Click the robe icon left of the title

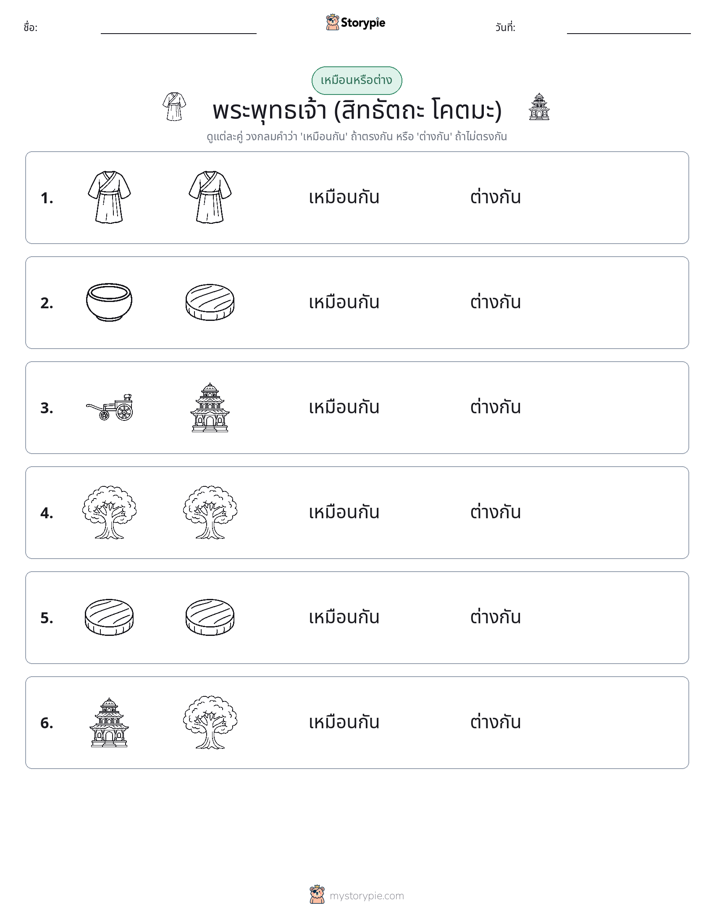pyautogui.click(x=174, y=107)
